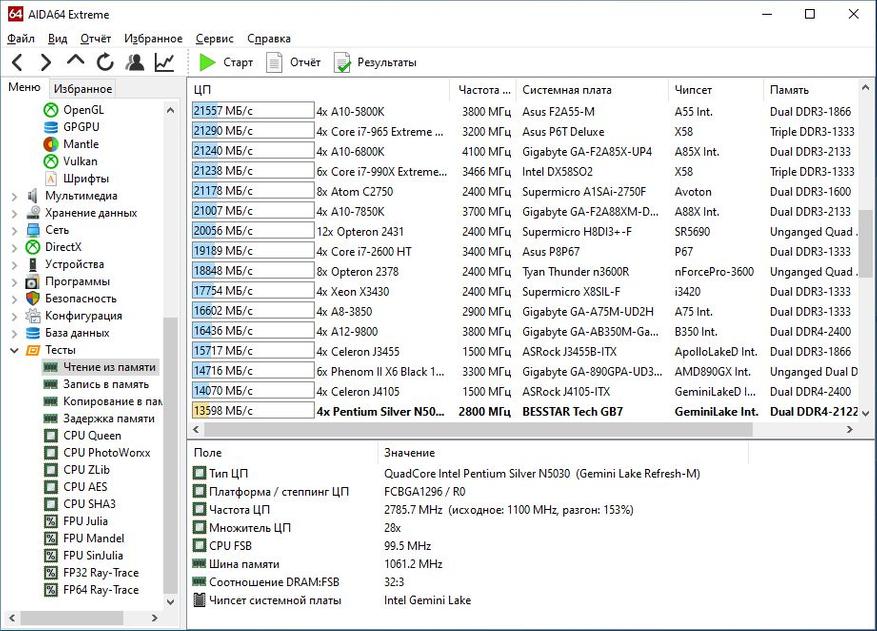Select the CPU AES benchmark
The width and height of the screenshot is (877, 631).
[85, 487]
